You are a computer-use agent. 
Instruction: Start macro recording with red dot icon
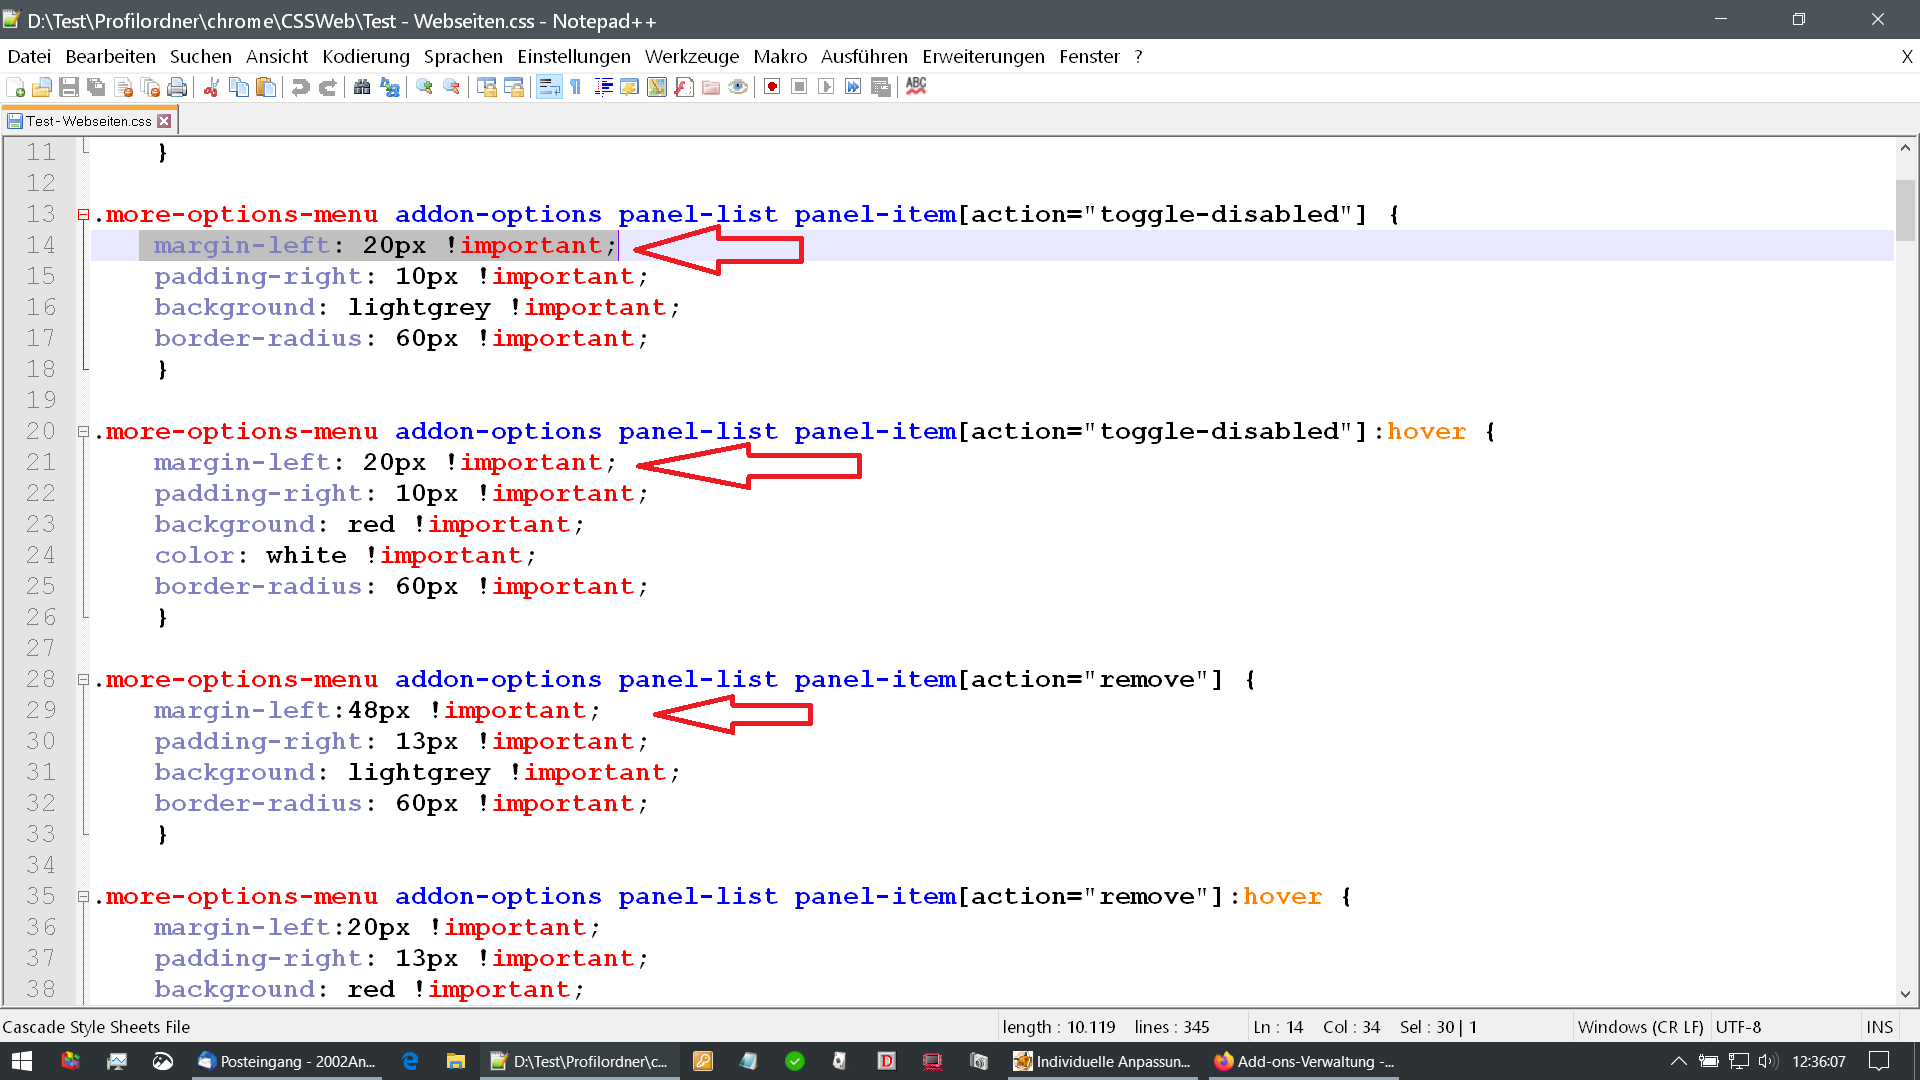pyautogui.click(x=772, y=87)
